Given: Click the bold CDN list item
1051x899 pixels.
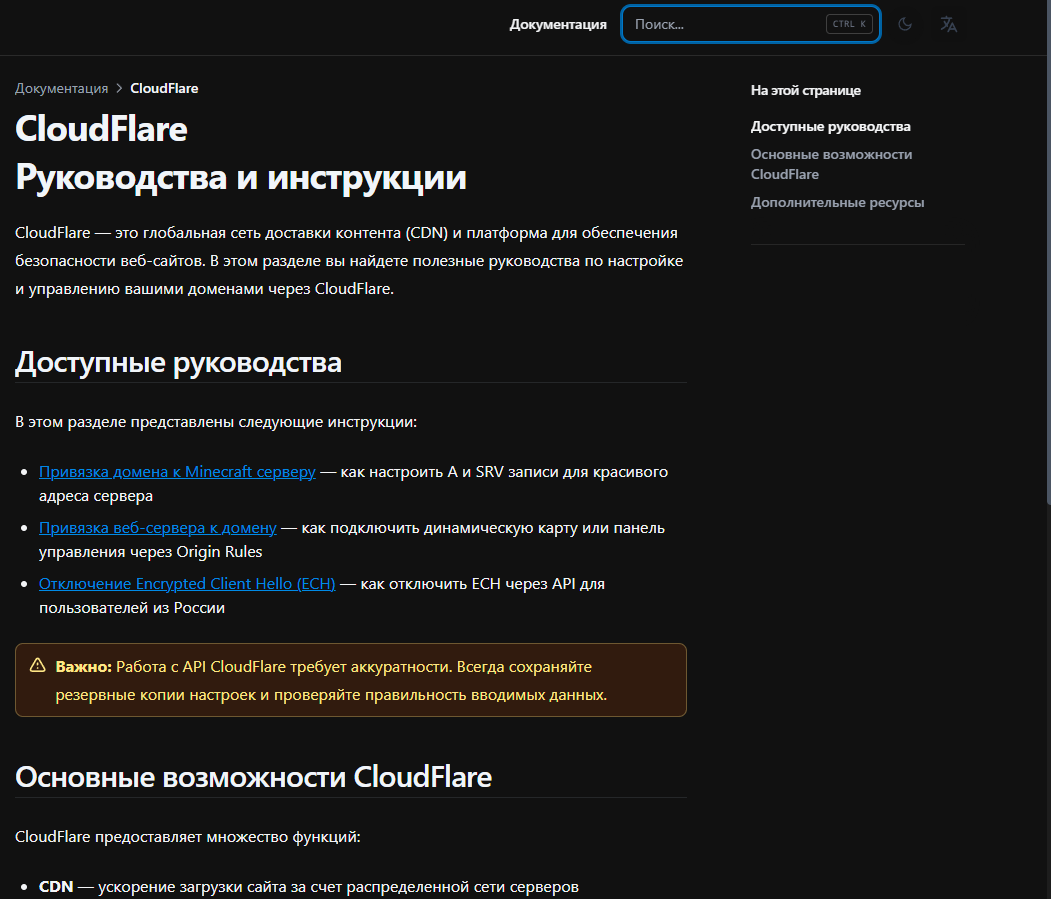Looking at the screenshot, I should (x=54, y=886).
